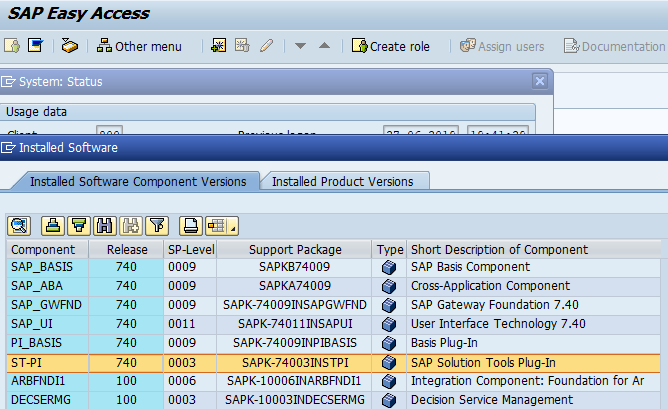Open the layout selection dropdown arrow

(x=232, y=225)
